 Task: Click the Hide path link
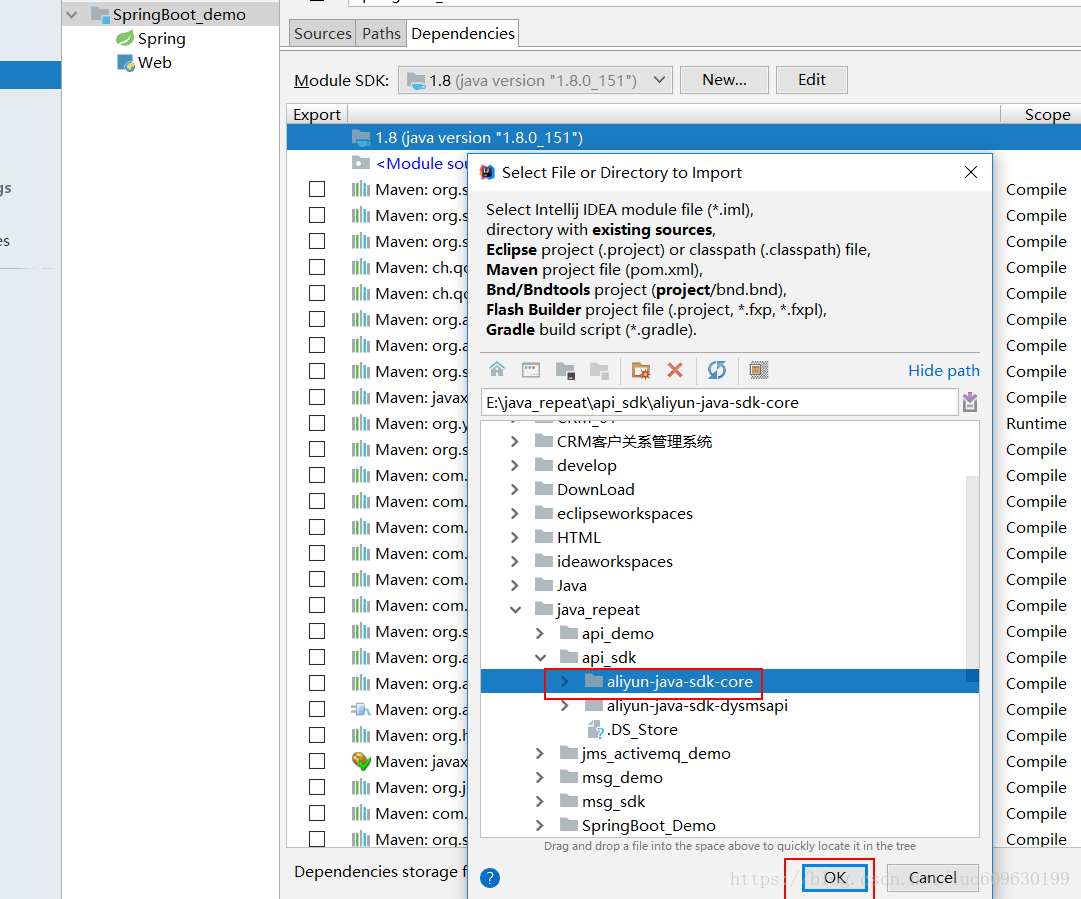point(943,370)
